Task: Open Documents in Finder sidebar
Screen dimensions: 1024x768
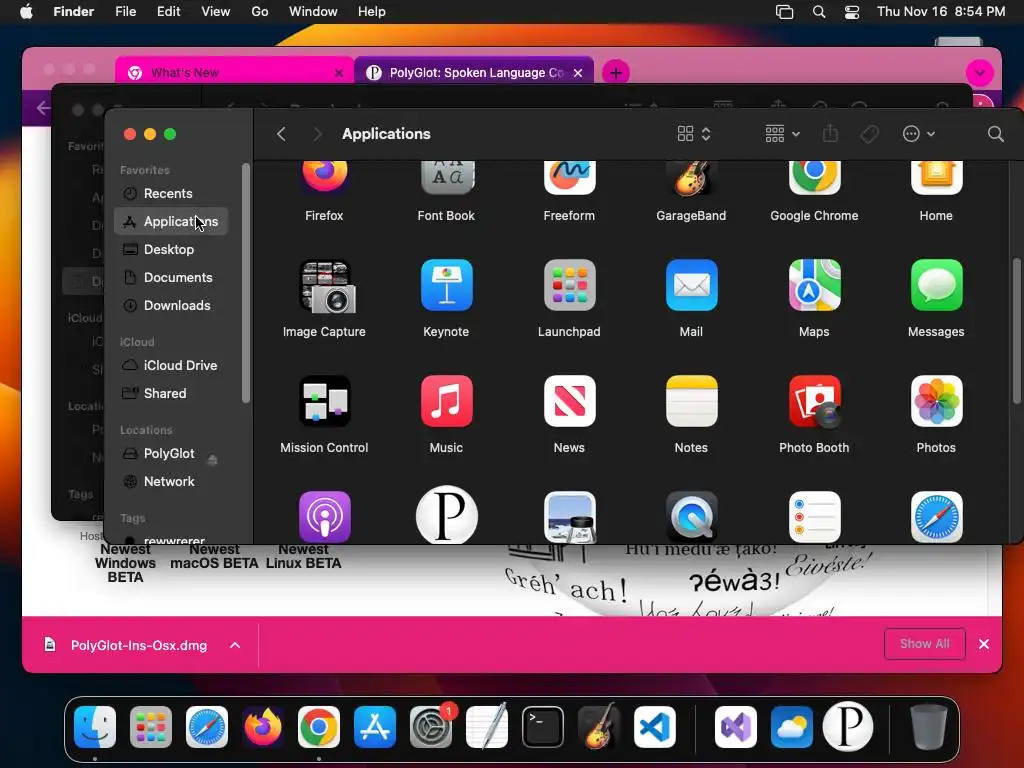Action: pos(171,278)
